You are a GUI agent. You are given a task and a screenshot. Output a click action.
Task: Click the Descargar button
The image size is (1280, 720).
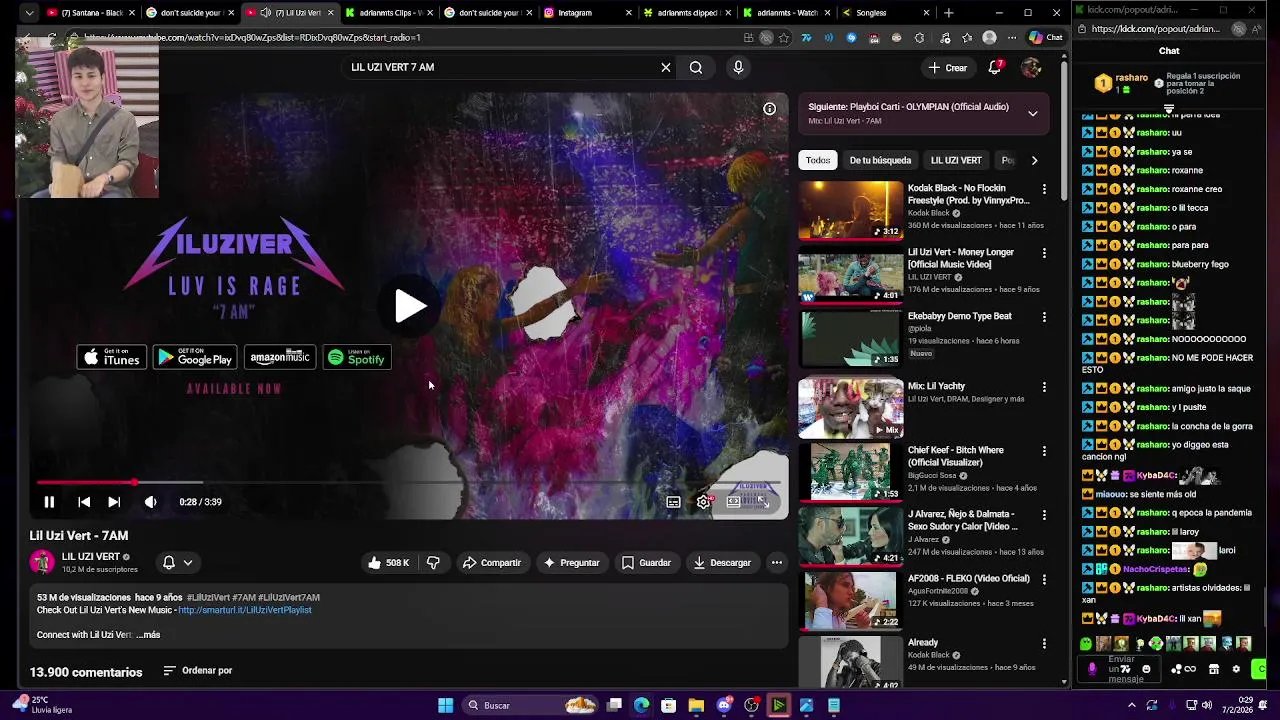[x=722, y=563]
